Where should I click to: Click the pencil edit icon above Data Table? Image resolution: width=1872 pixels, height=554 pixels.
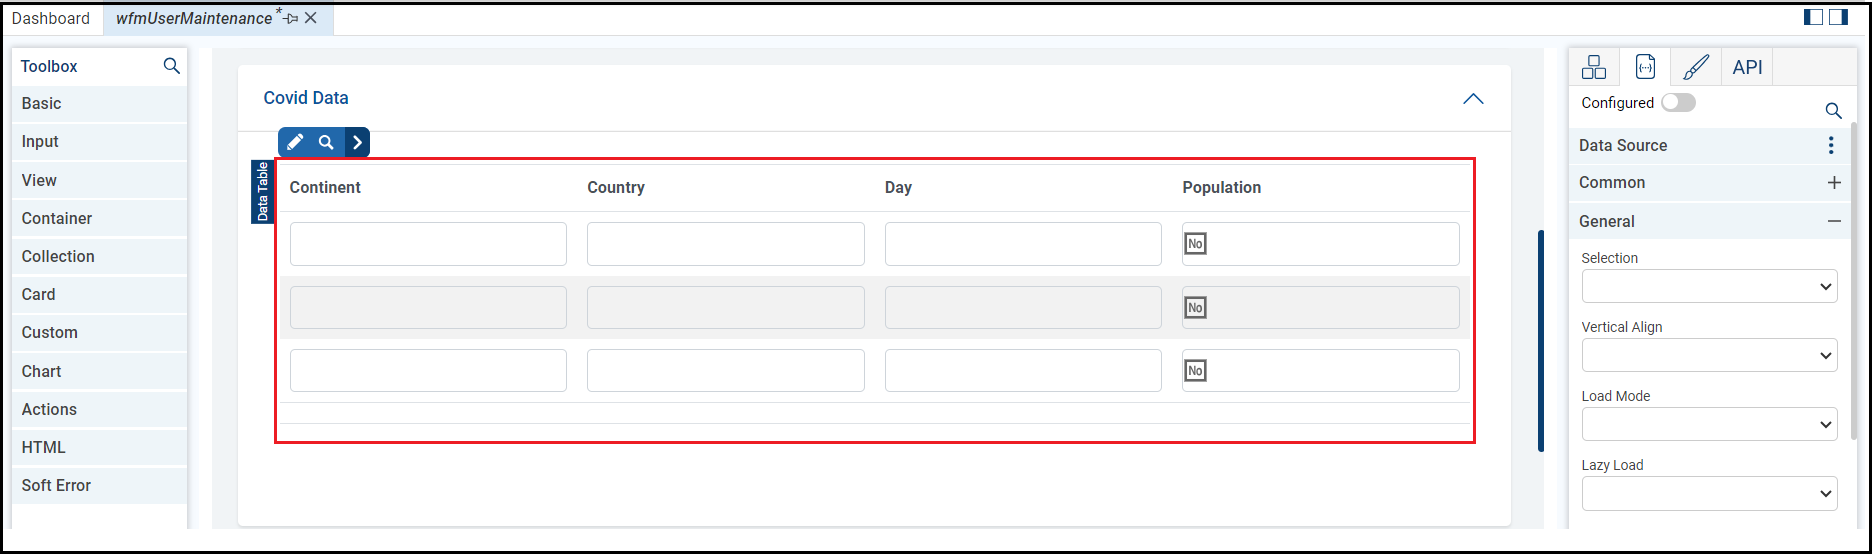(x=295, y=142)
